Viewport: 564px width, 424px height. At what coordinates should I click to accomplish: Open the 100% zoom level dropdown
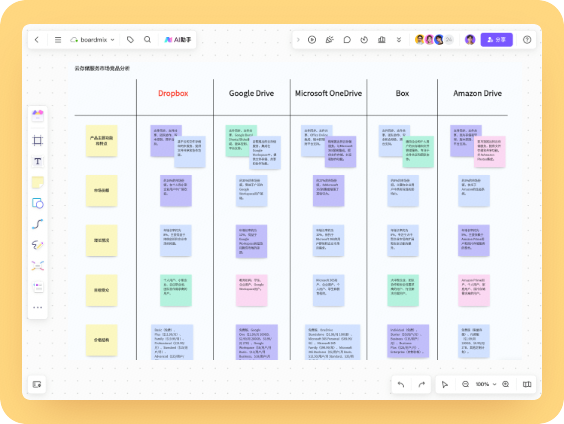tap(486, 384)
